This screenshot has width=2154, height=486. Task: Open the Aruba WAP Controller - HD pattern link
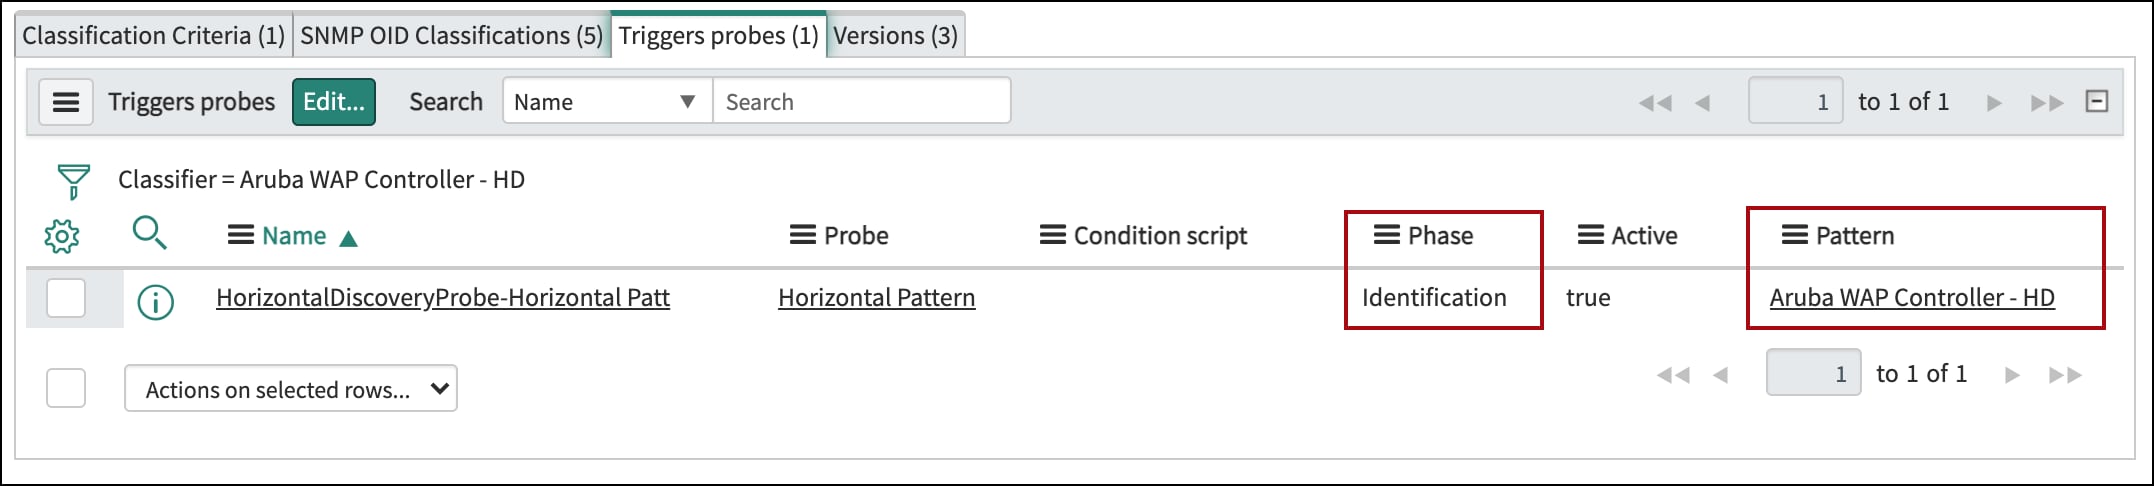(x=1912, y=298)
